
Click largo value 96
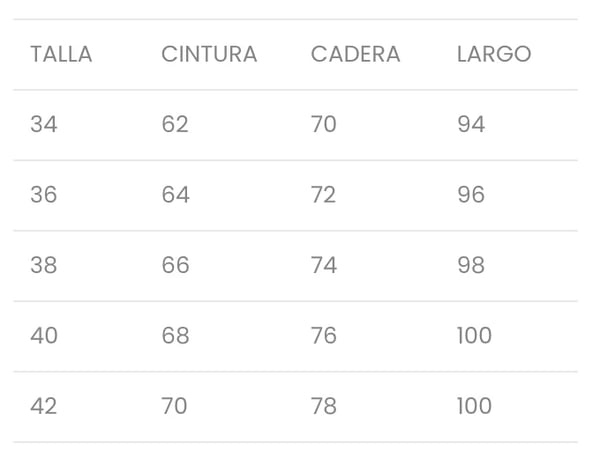click(x=471, y=195)
